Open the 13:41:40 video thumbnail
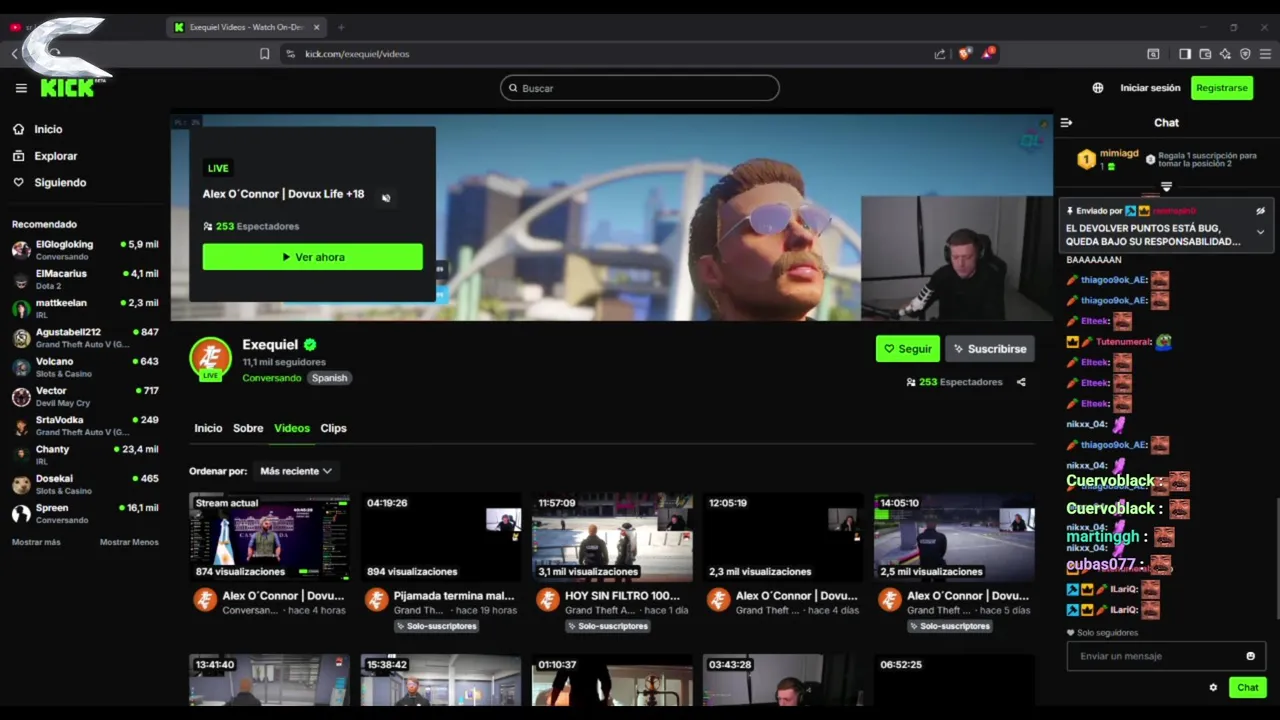The height and width of the screenshot is (720, 1280). pyautogui.click(x=270, y=680)
